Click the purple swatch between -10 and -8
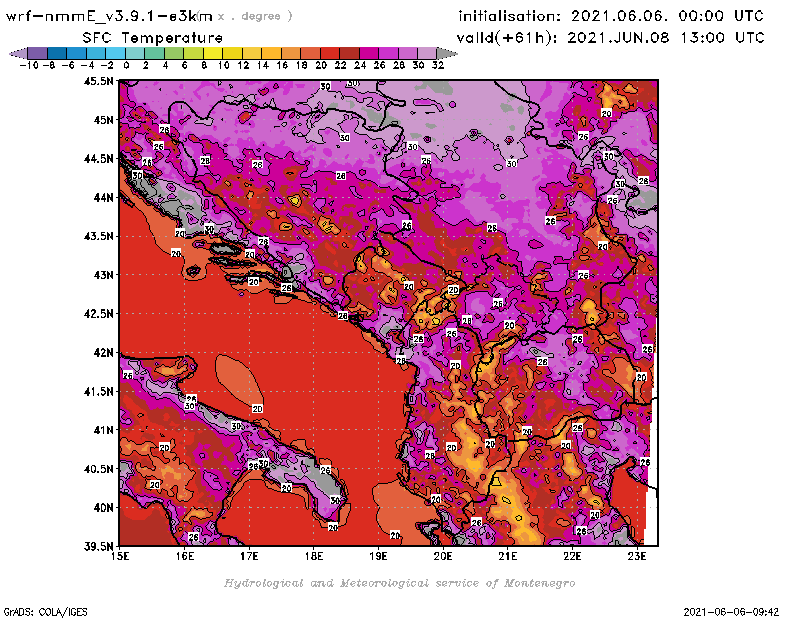This screenshot has width=800, height=618. point(37,52)
